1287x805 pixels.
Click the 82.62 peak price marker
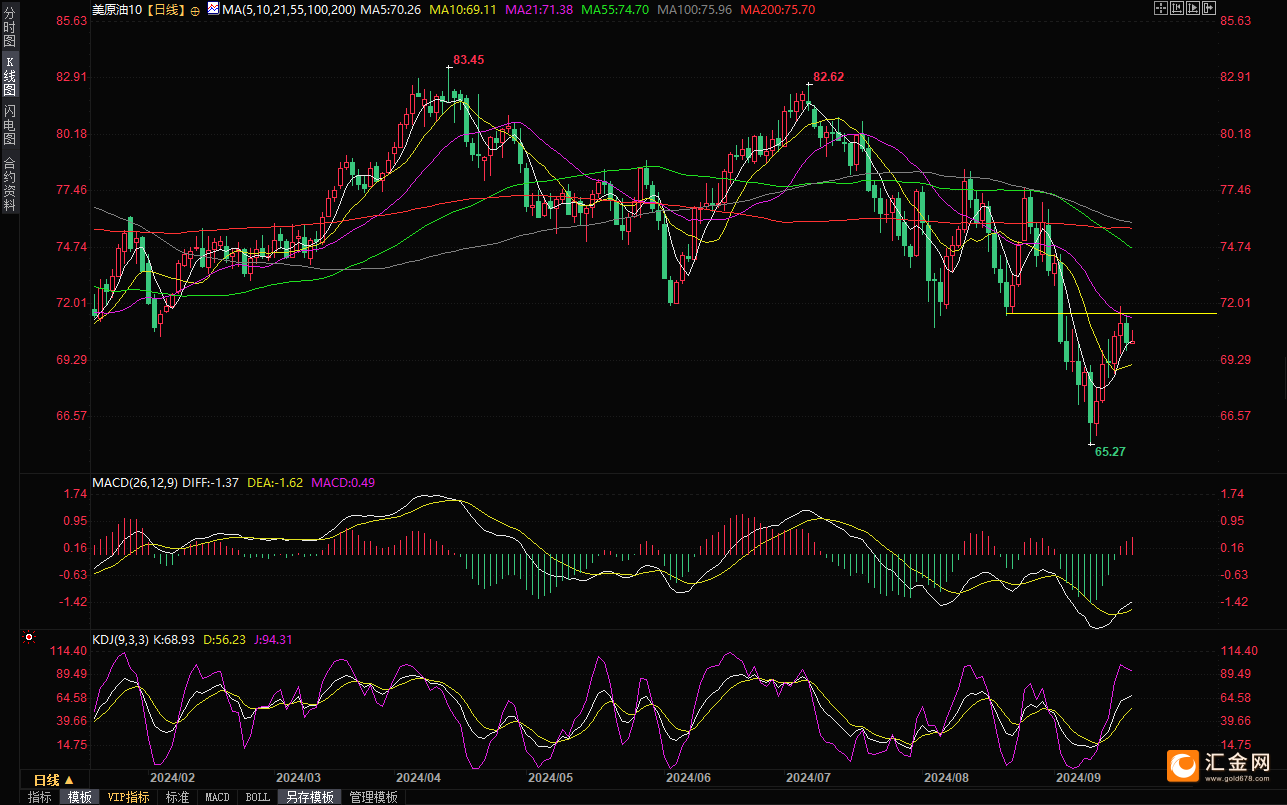click(x=828, y=77)
